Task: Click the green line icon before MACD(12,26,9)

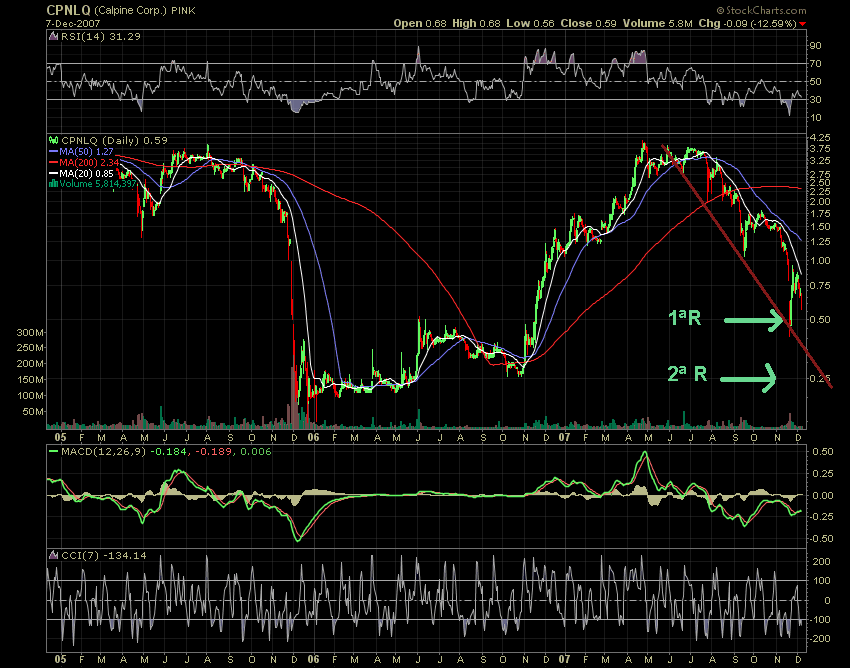Action: [54, 451]
